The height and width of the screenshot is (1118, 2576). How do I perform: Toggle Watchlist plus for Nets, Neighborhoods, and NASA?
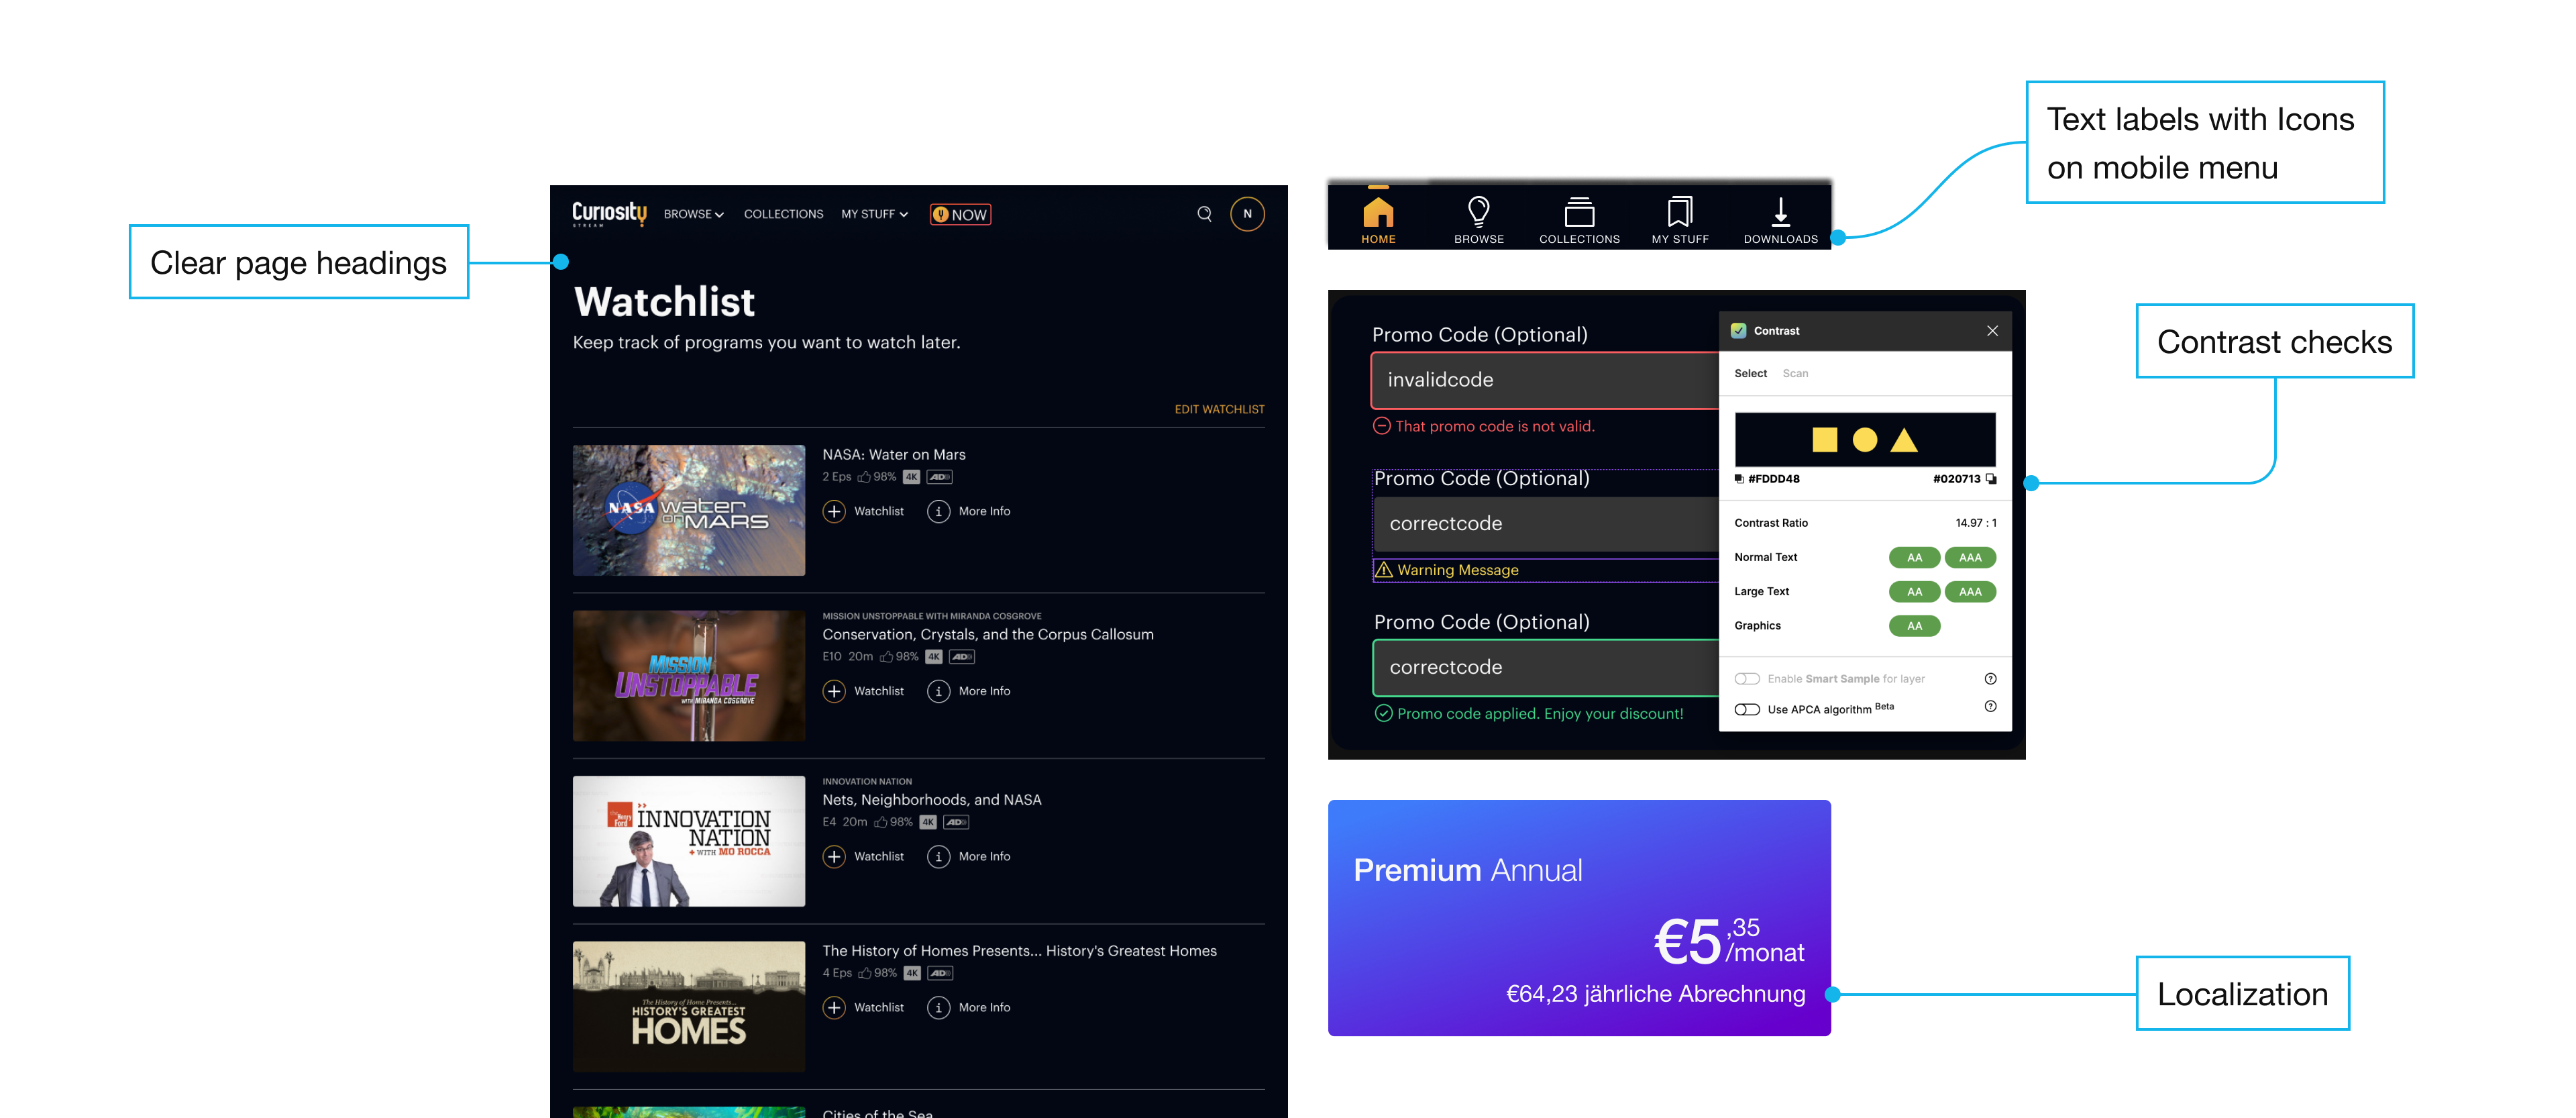[834, 856]
